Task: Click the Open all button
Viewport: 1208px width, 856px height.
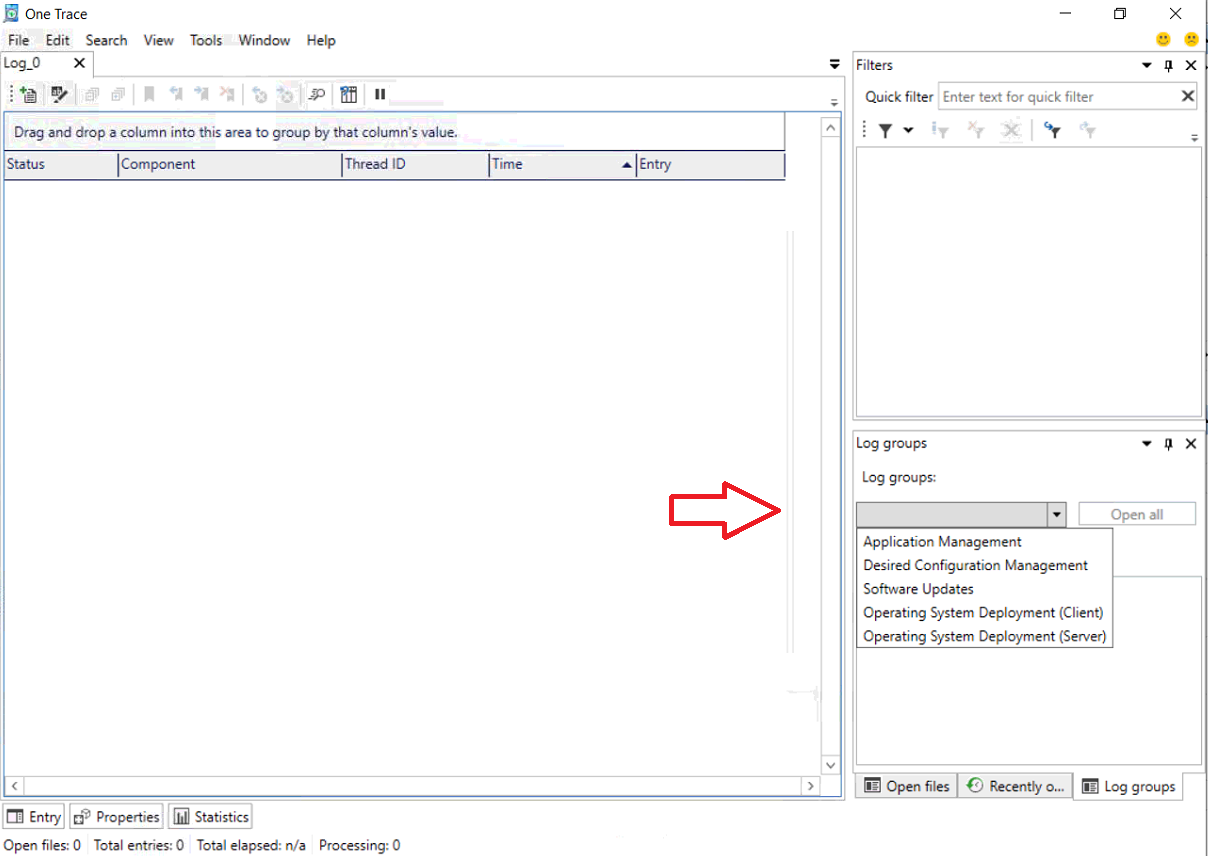Action: (x=1137, y=514)
